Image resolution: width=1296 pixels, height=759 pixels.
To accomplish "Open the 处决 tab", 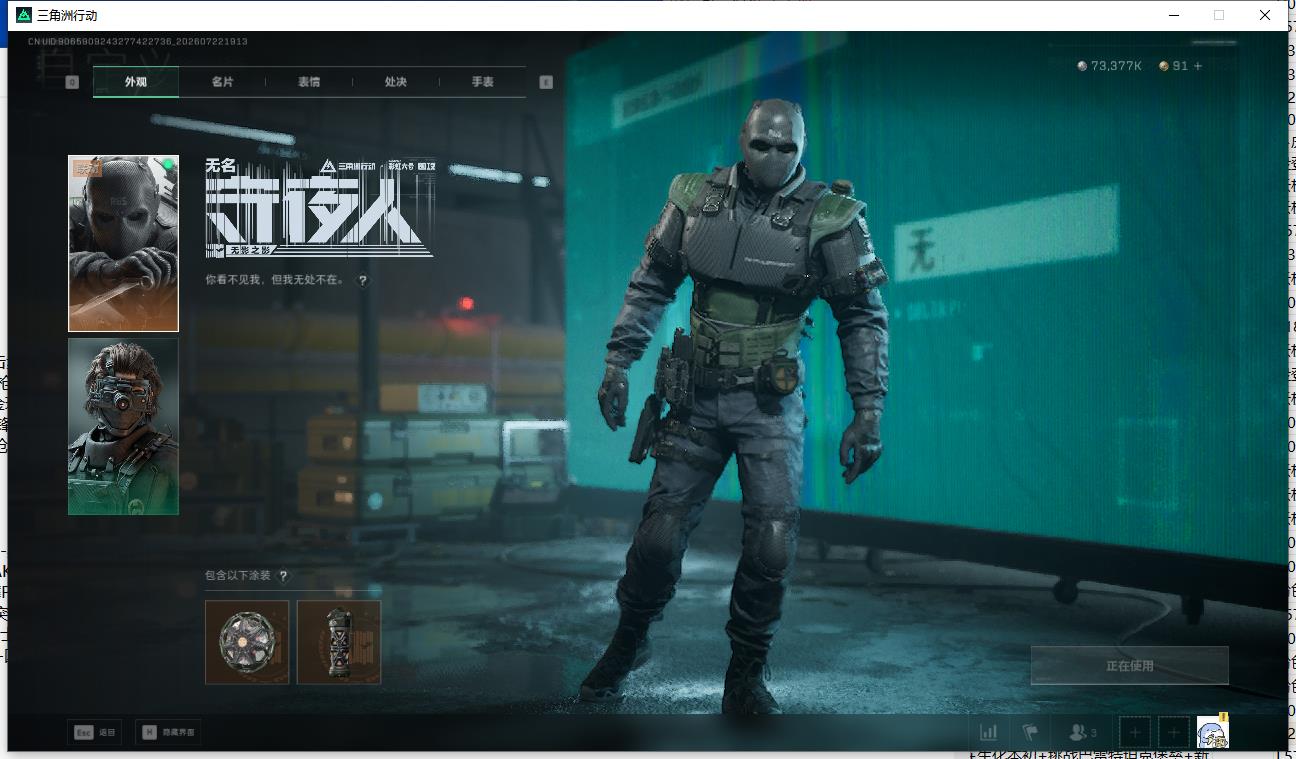I will (x=396, y=82).
